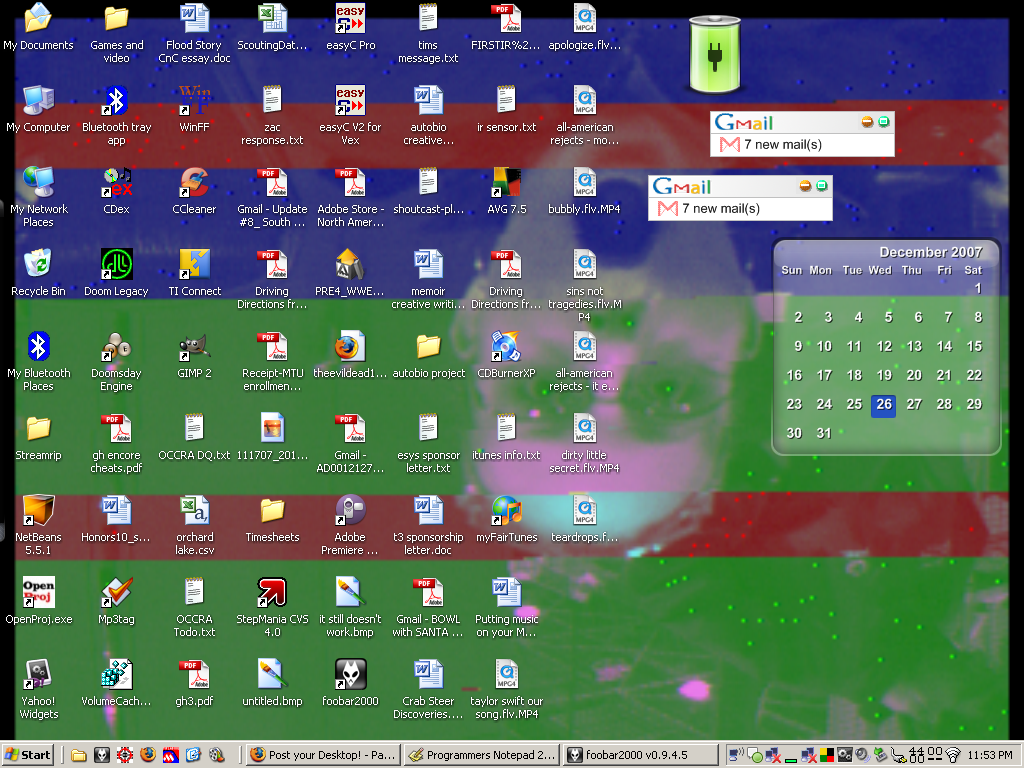This screenshot has width=1024, height=768.
Task: Open the AVG 7.5 shortcut
Action: point(506,182)
